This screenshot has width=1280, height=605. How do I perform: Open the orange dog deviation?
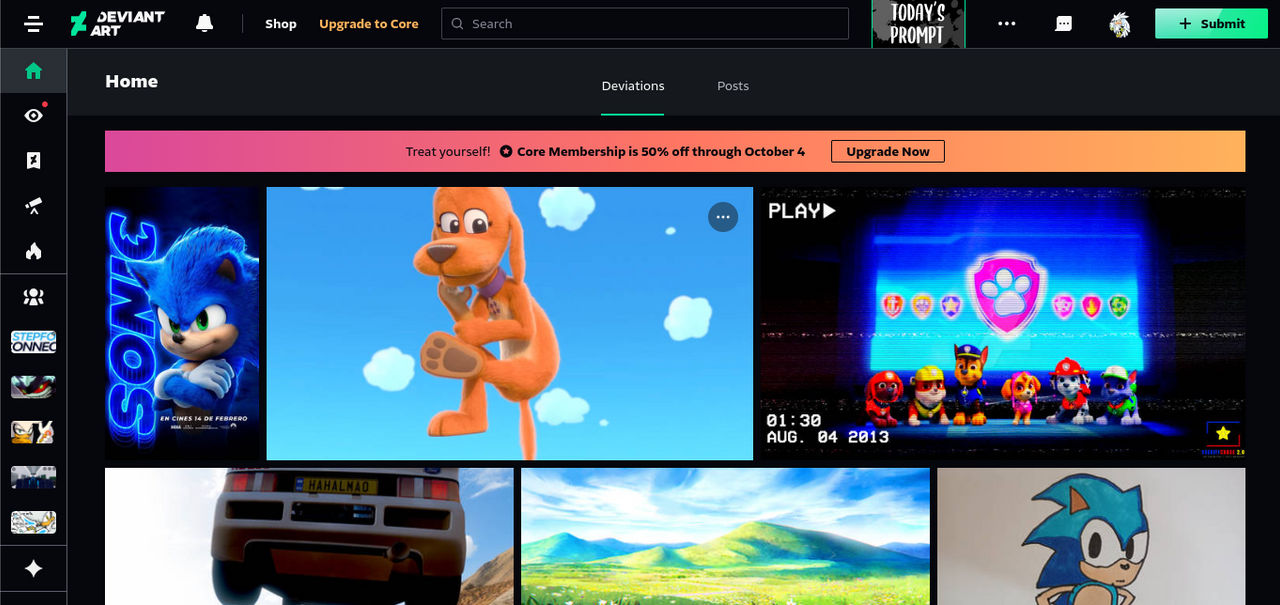click(x=510, y=324)
